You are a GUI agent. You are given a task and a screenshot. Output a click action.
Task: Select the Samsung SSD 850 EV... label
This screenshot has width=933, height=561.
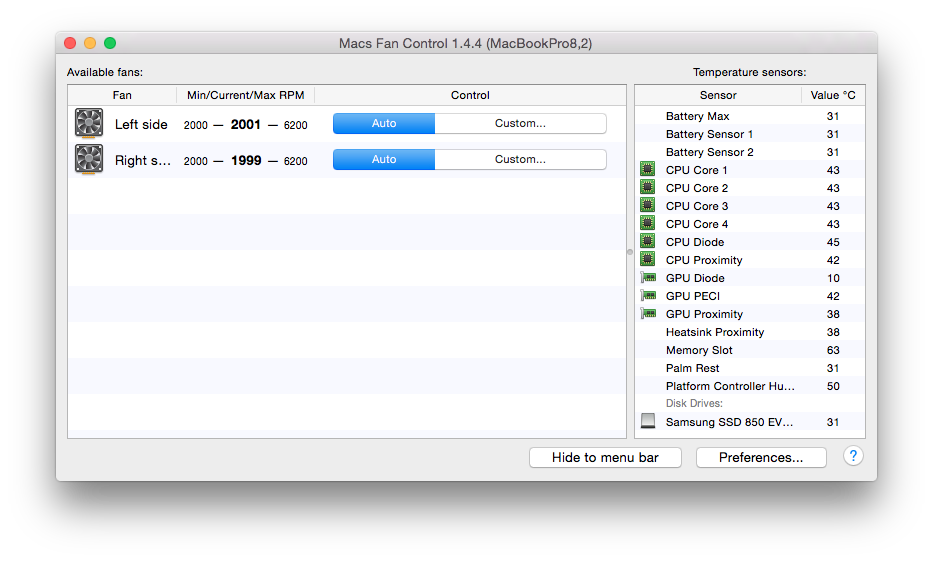coord(729,422)
